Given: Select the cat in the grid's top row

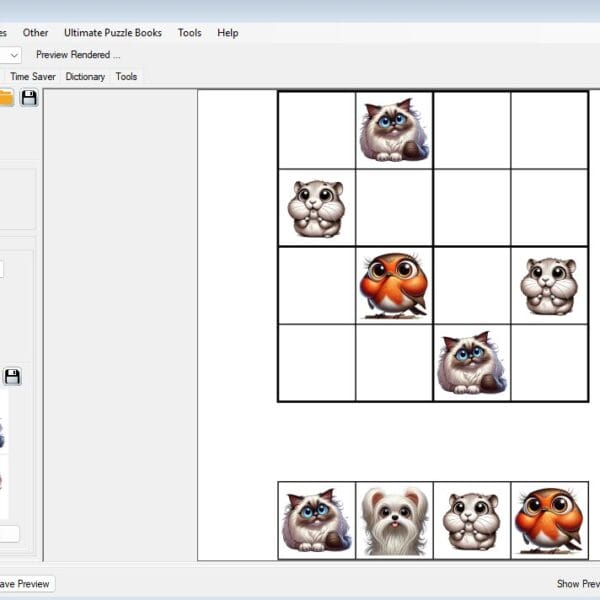Looking at the screenshot, I should point(394,131).
